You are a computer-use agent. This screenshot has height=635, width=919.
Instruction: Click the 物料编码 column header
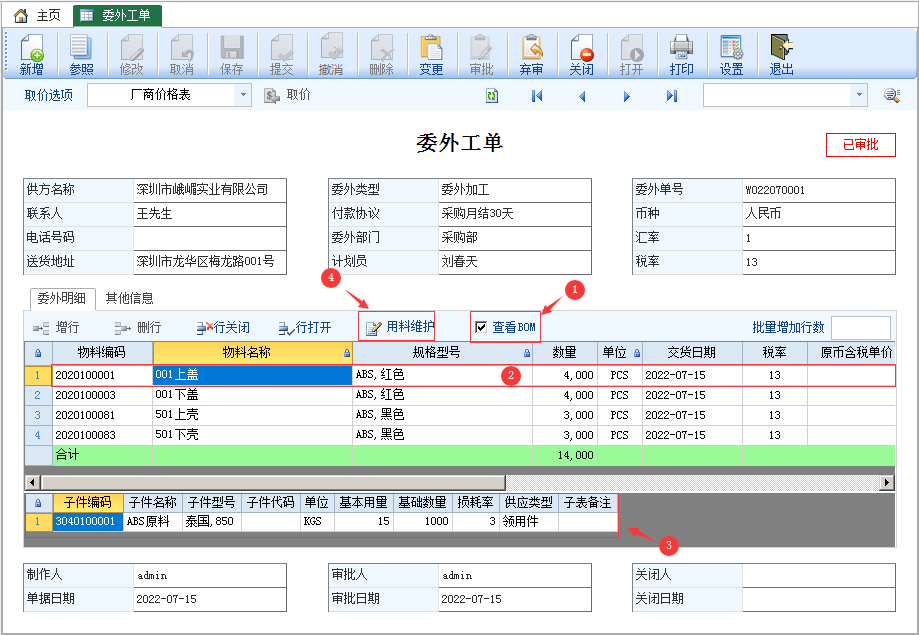click(x=102, y=353)
